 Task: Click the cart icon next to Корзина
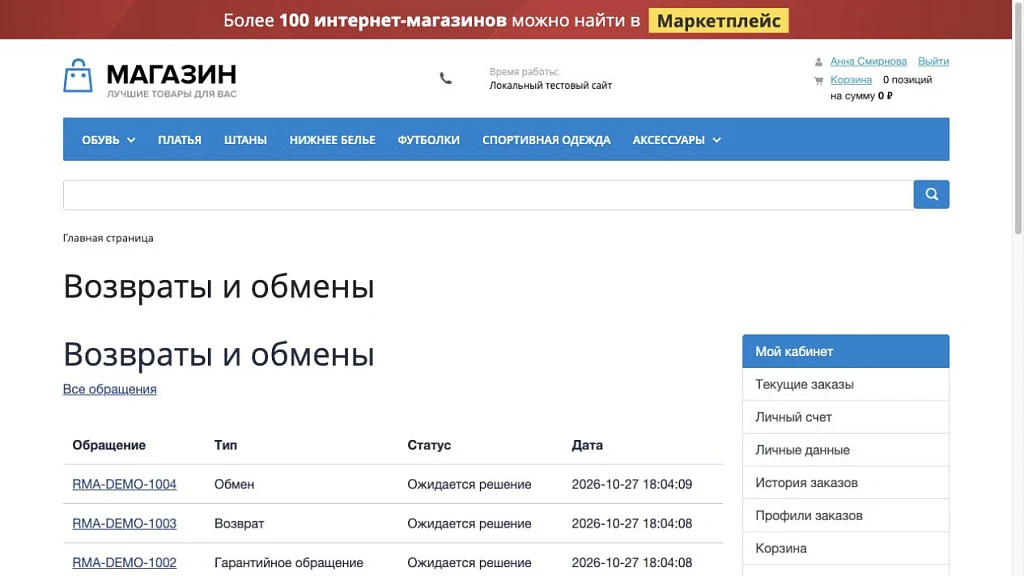tap(818, 80)
